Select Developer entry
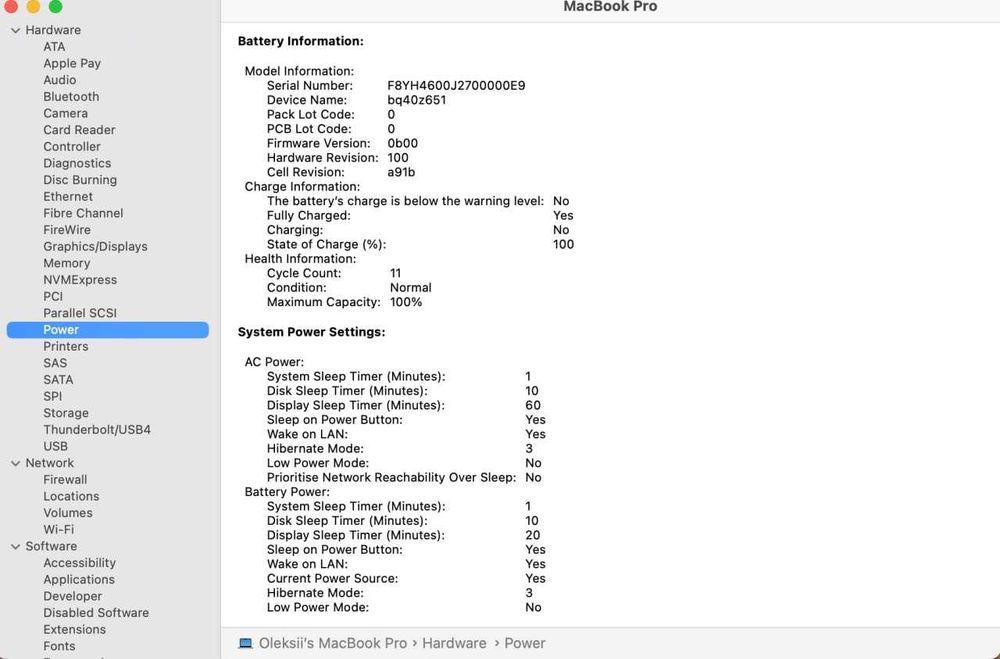 (73, 596)
